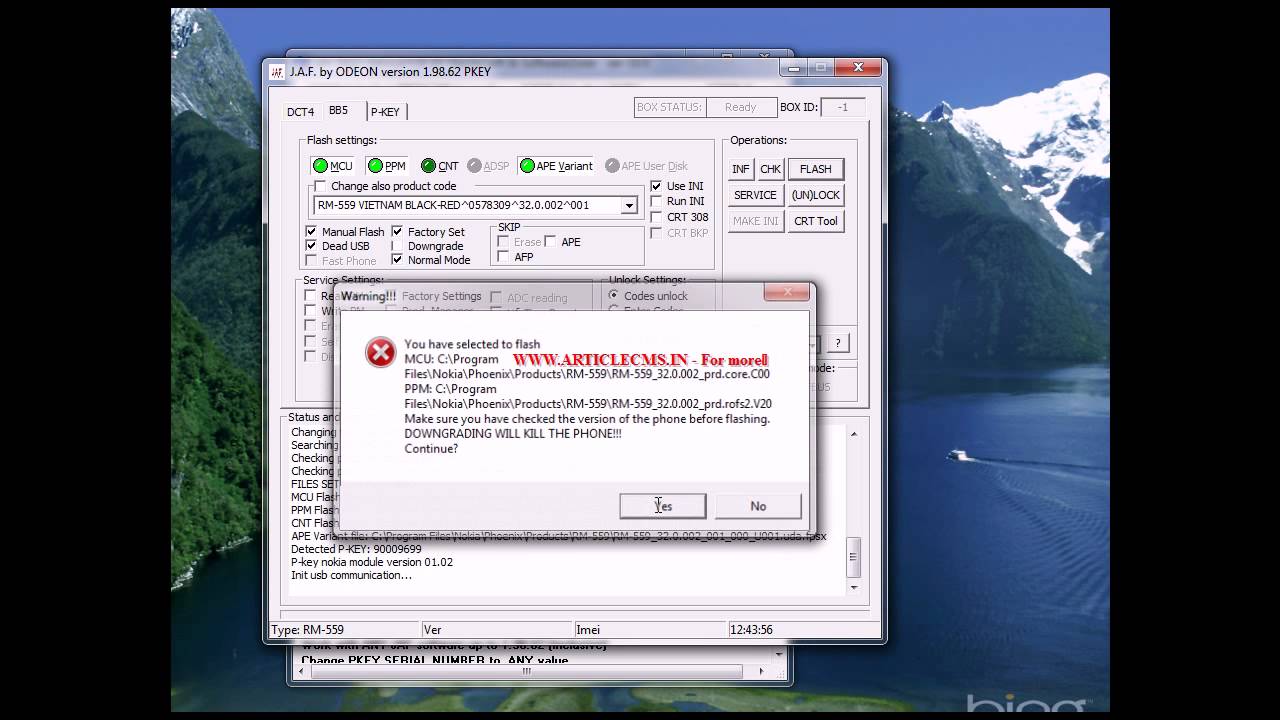Click the BOX ID value field
This screenshot has height=720, width=1280.
click(x=843, y=108)
